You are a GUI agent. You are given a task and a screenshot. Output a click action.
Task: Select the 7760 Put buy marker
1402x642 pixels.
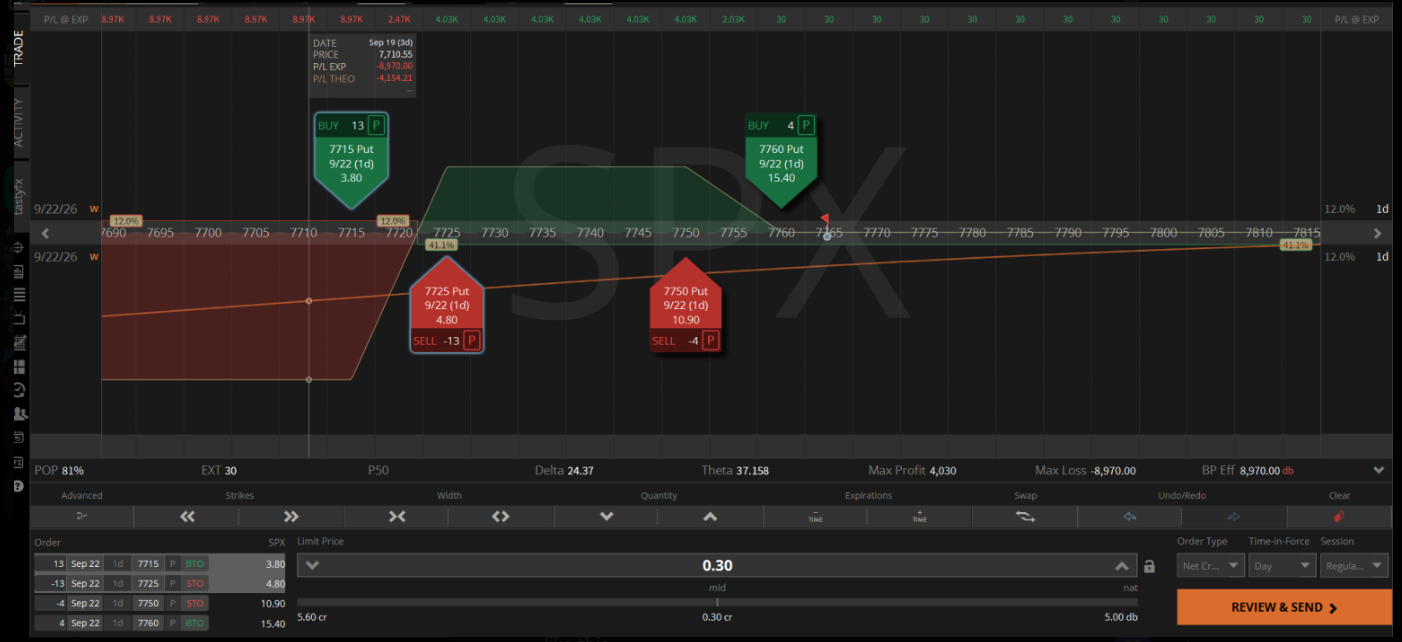coord(781,160)
